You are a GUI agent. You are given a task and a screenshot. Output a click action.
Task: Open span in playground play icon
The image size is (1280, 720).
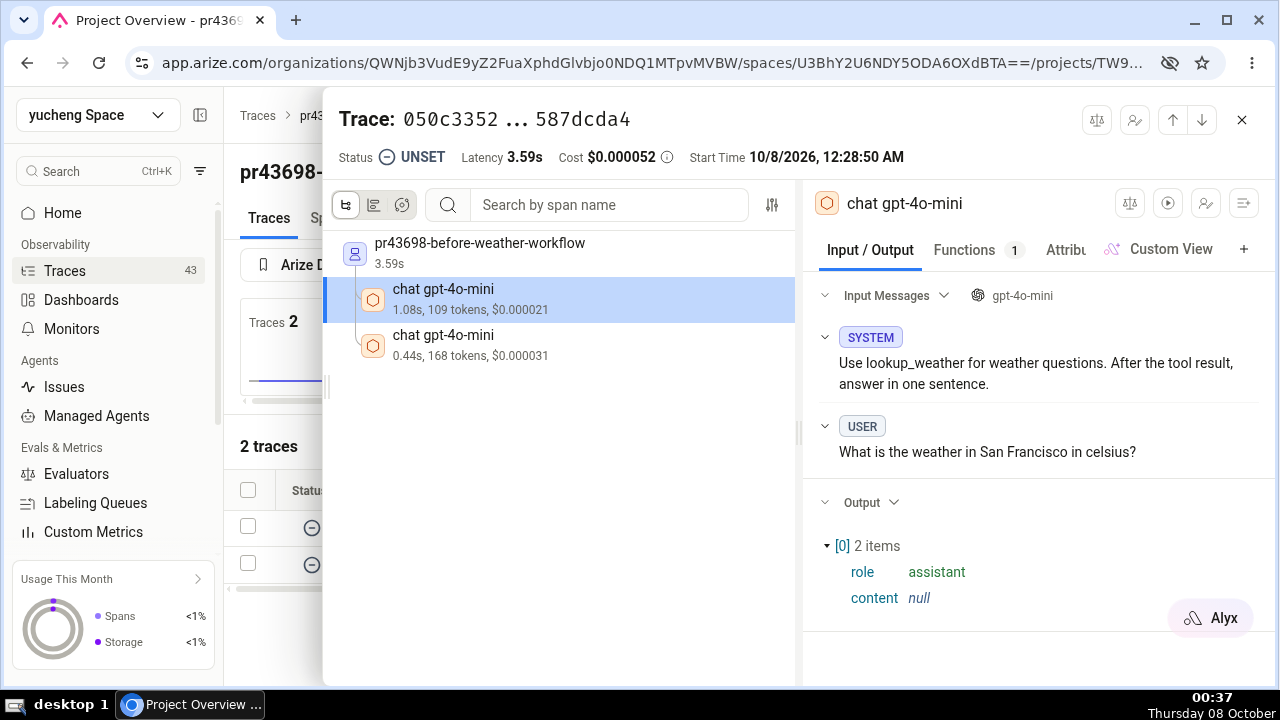coord(1168,203)
